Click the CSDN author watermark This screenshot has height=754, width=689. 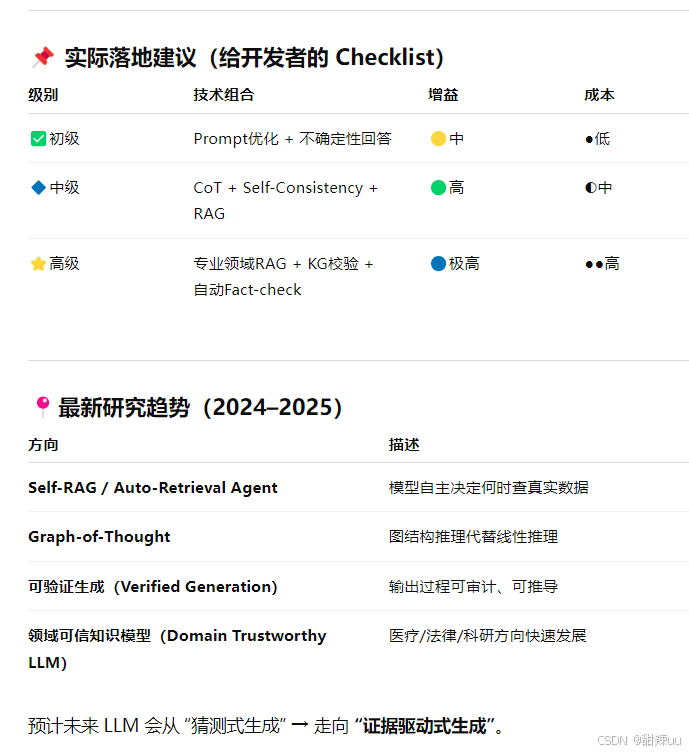(x=639, y=740)
